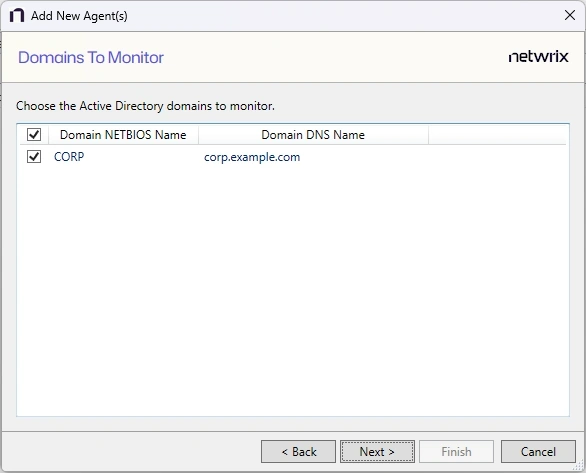Uncheck the CORP domain checkbox

[34, 157]
